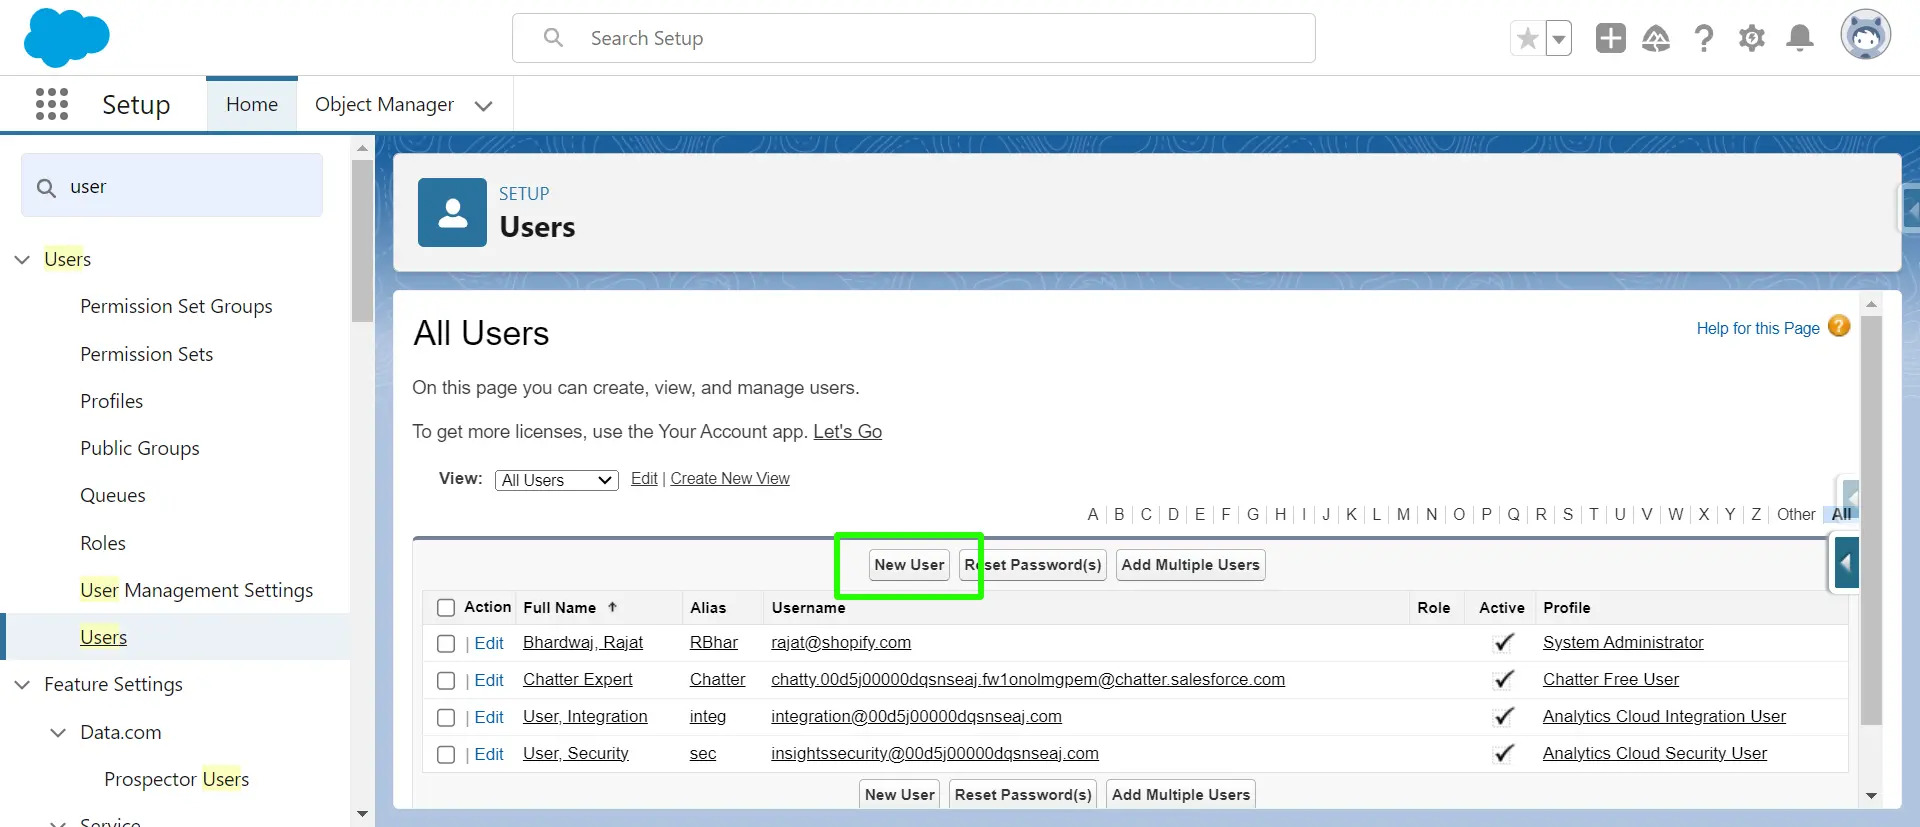Collapse the Feature Settings tree section
This screenshot has height=827, width=1920.
coord(22,684)
